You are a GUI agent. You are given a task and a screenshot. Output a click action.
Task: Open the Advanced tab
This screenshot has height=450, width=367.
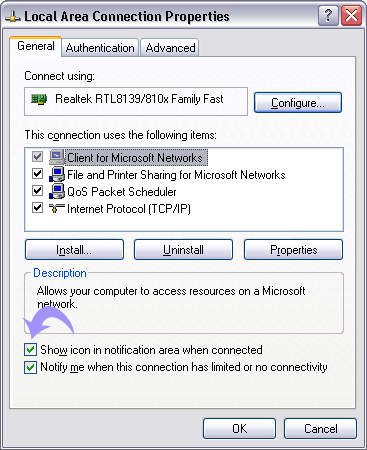170,48
